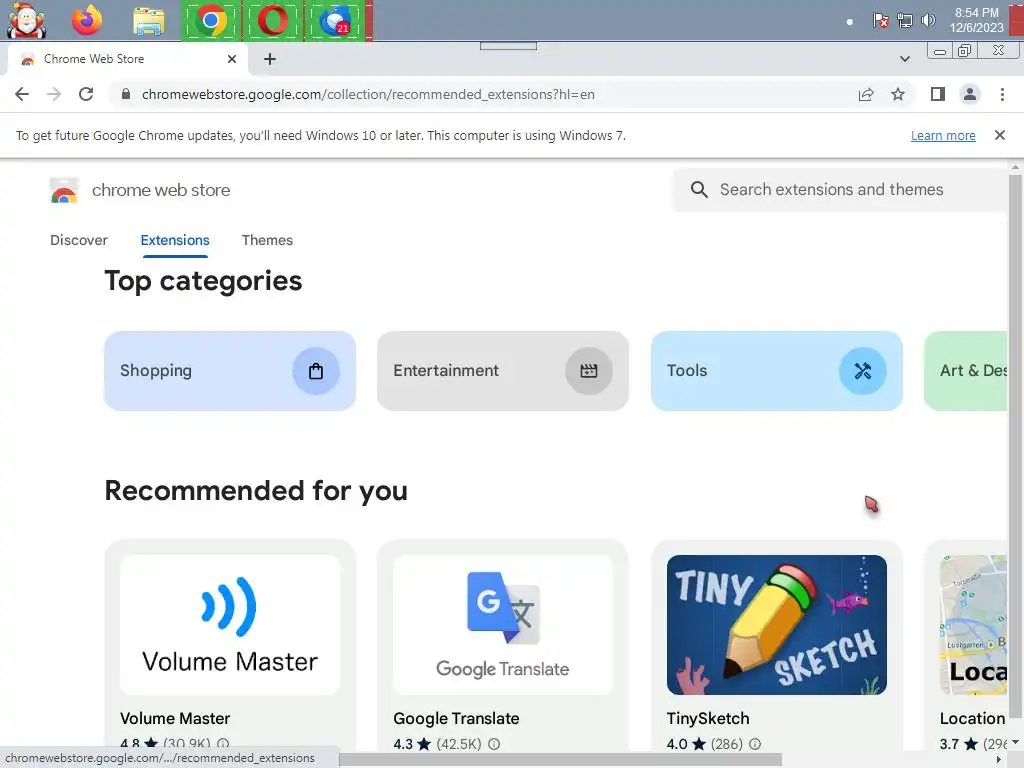Switch to the Themes tab
This screenshot has width=1024, height=768.
(267, 240)
